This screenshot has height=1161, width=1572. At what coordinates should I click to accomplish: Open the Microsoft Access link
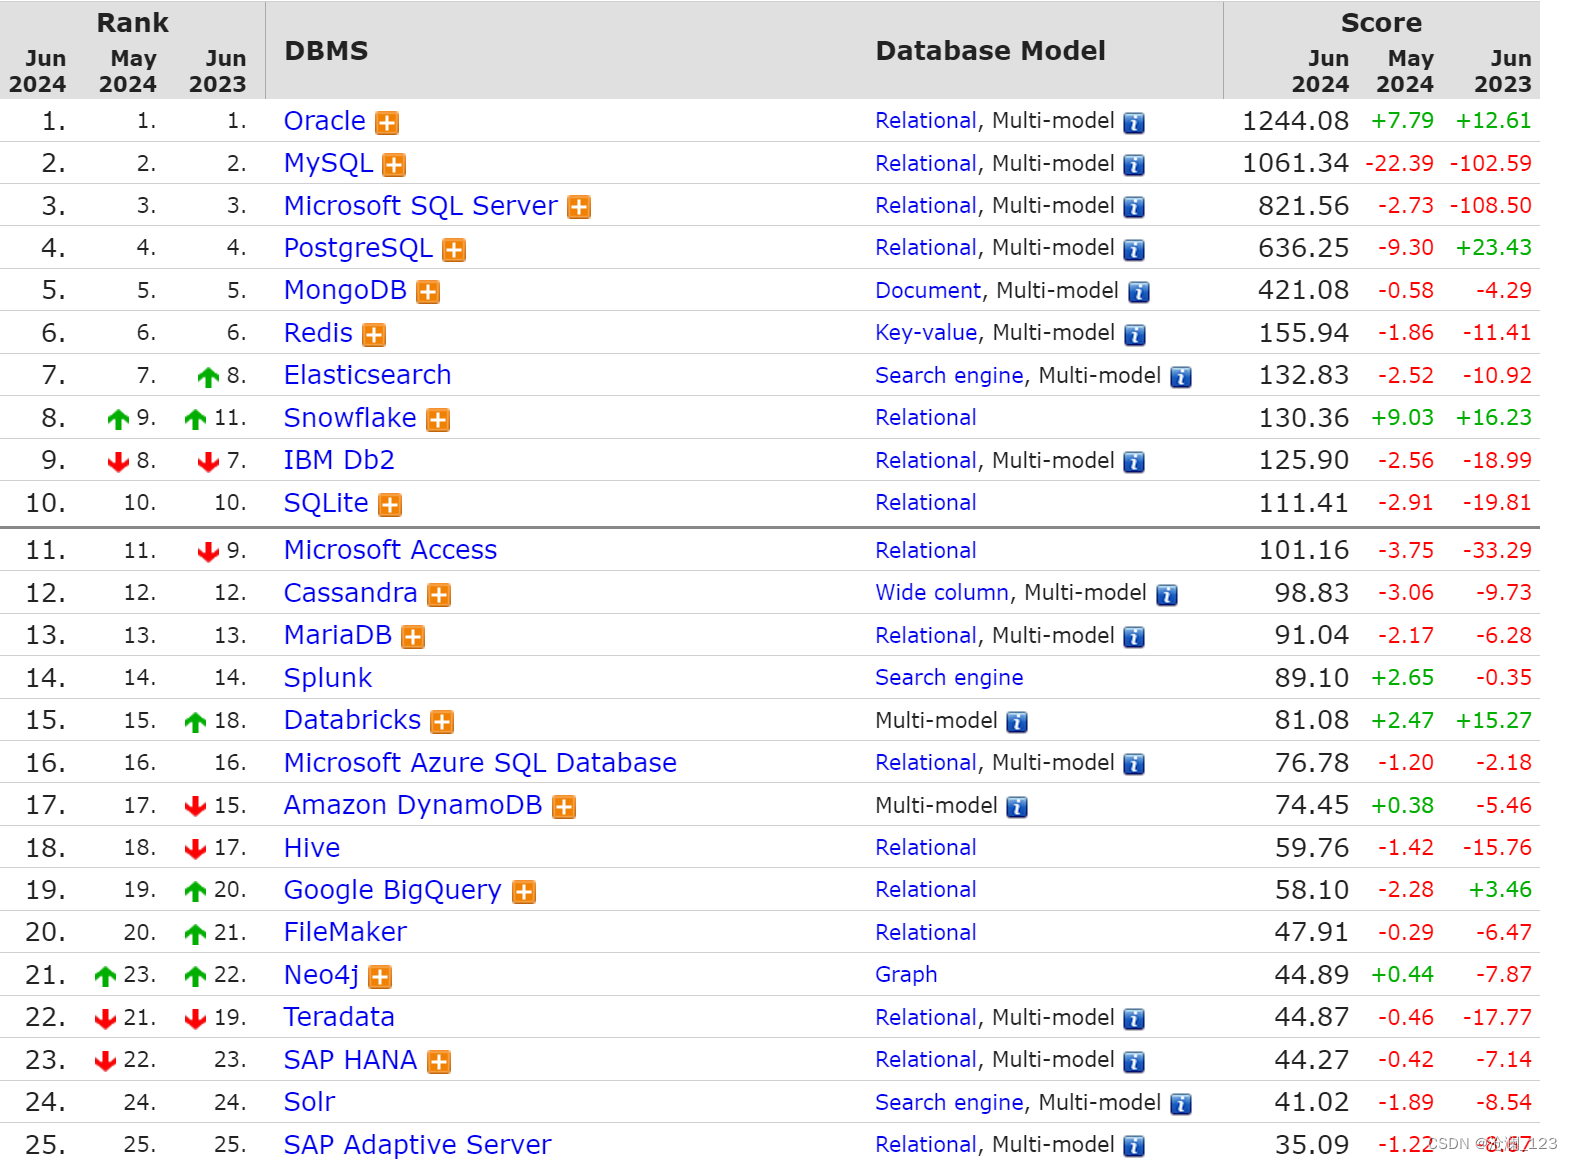click(390, 550)
